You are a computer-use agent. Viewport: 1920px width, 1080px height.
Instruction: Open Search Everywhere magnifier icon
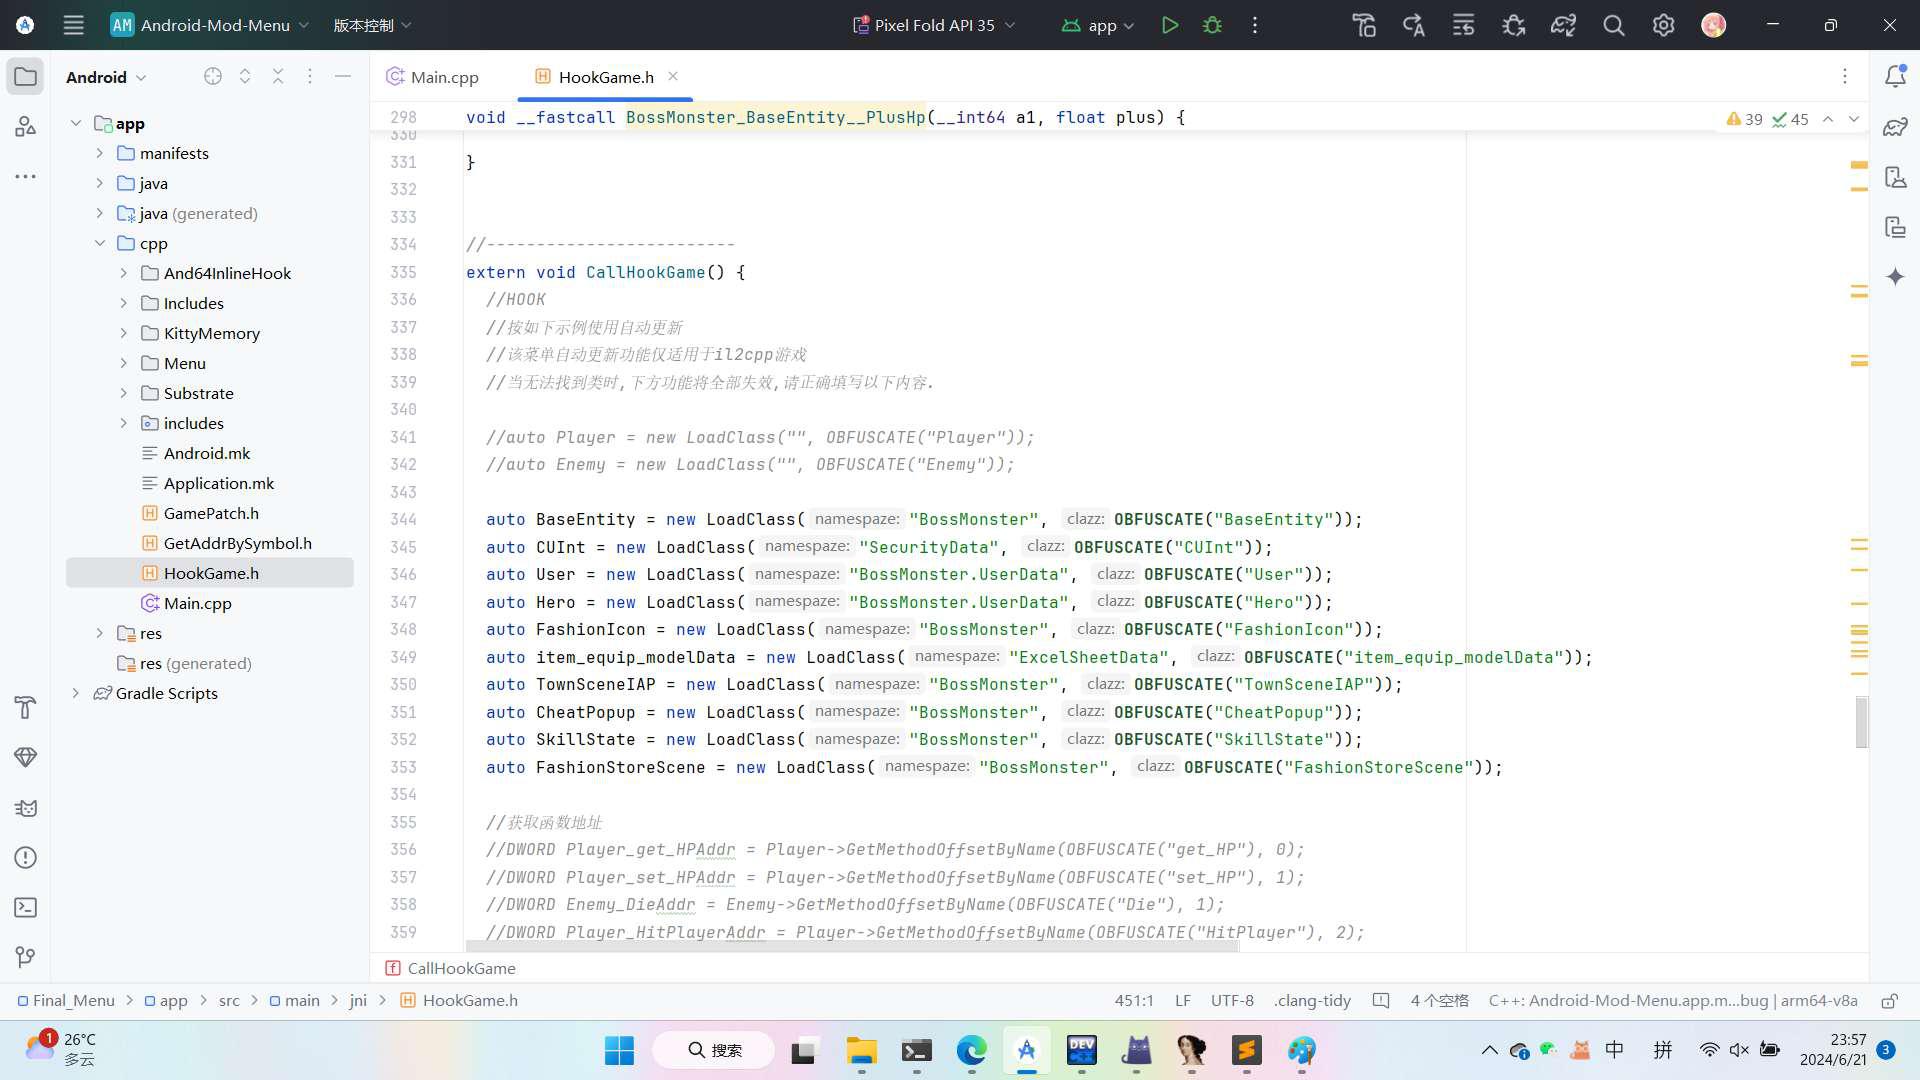(x=1613, y=25)
